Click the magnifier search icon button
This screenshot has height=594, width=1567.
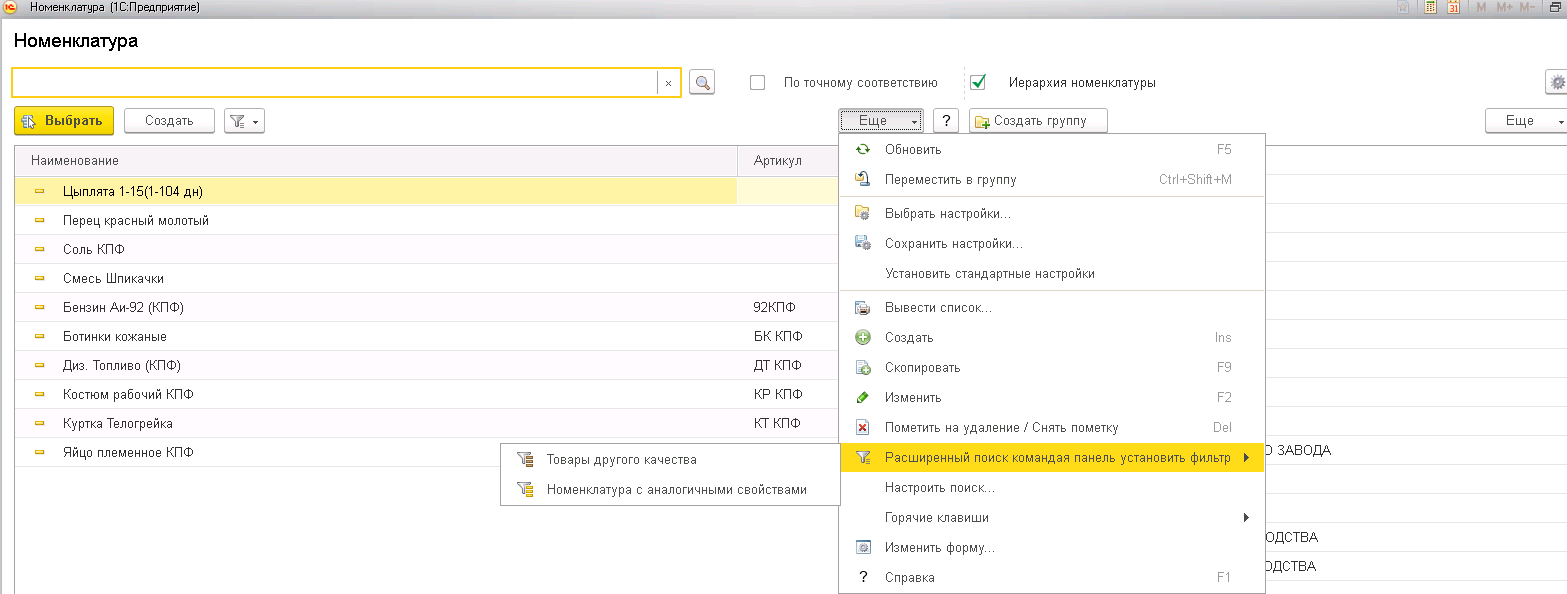[x=702, y=83]
